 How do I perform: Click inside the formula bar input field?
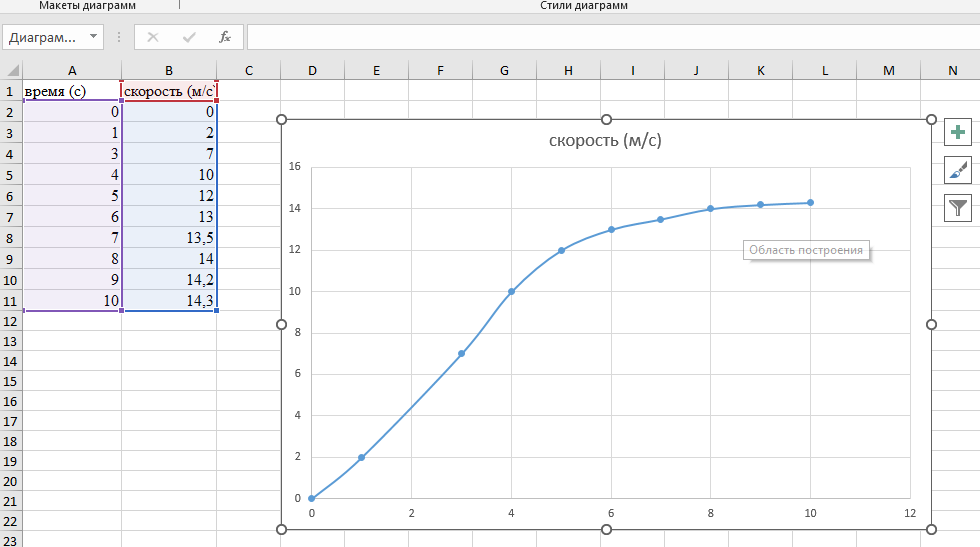(x=600, y=37)
